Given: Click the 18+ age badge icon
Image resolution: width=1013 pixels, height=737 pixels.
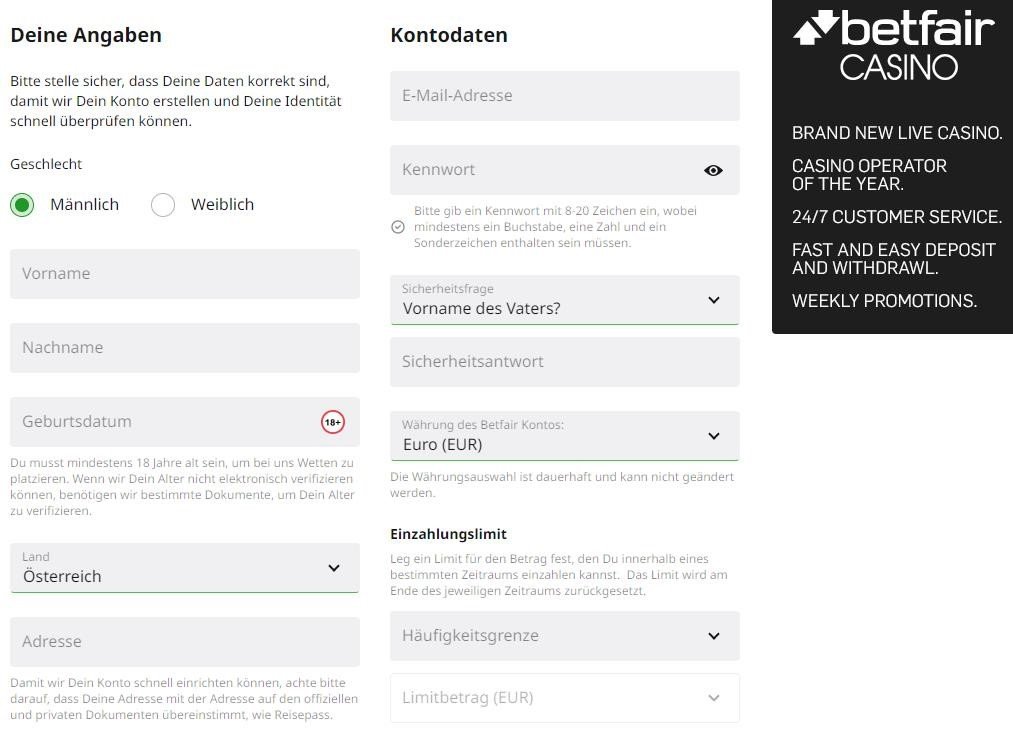Looking at the screenshot, I should (x=333, y=422).
